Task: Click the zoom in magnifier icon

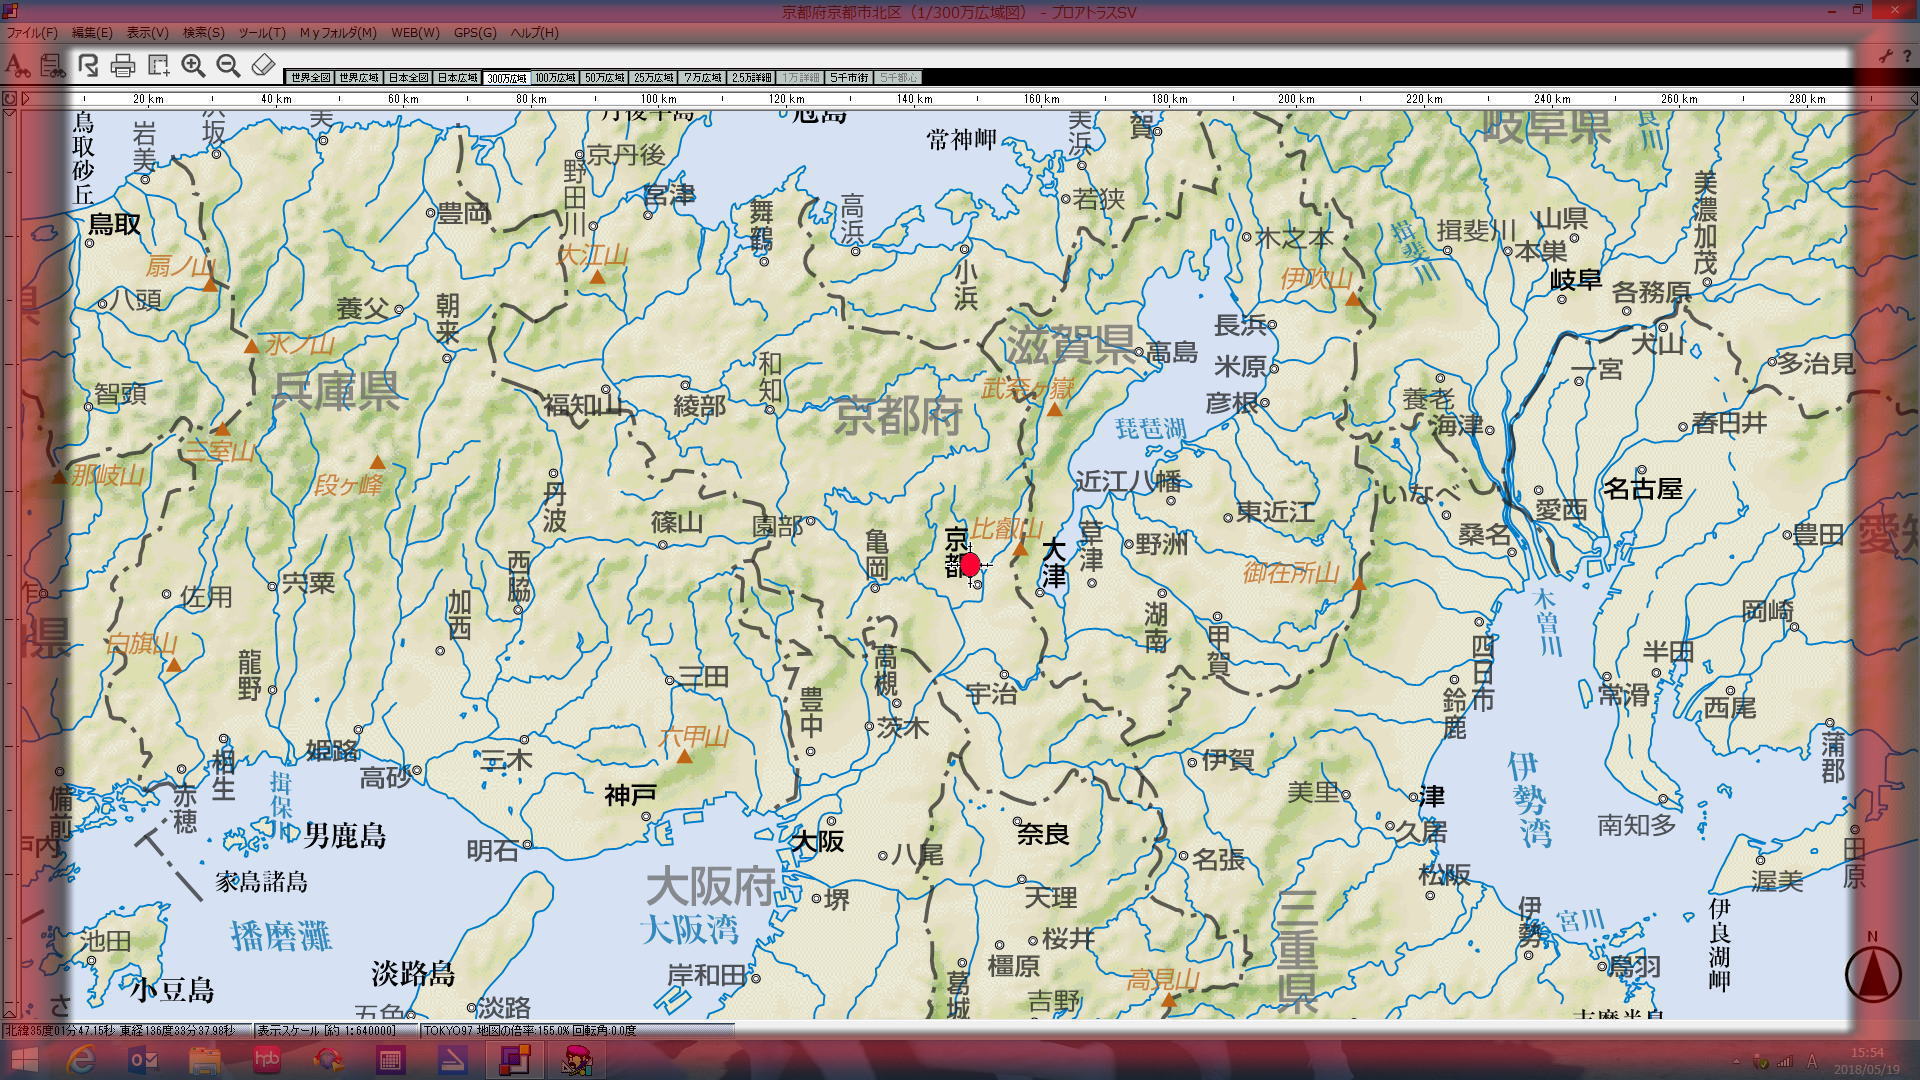Action: tap(193, 66)
